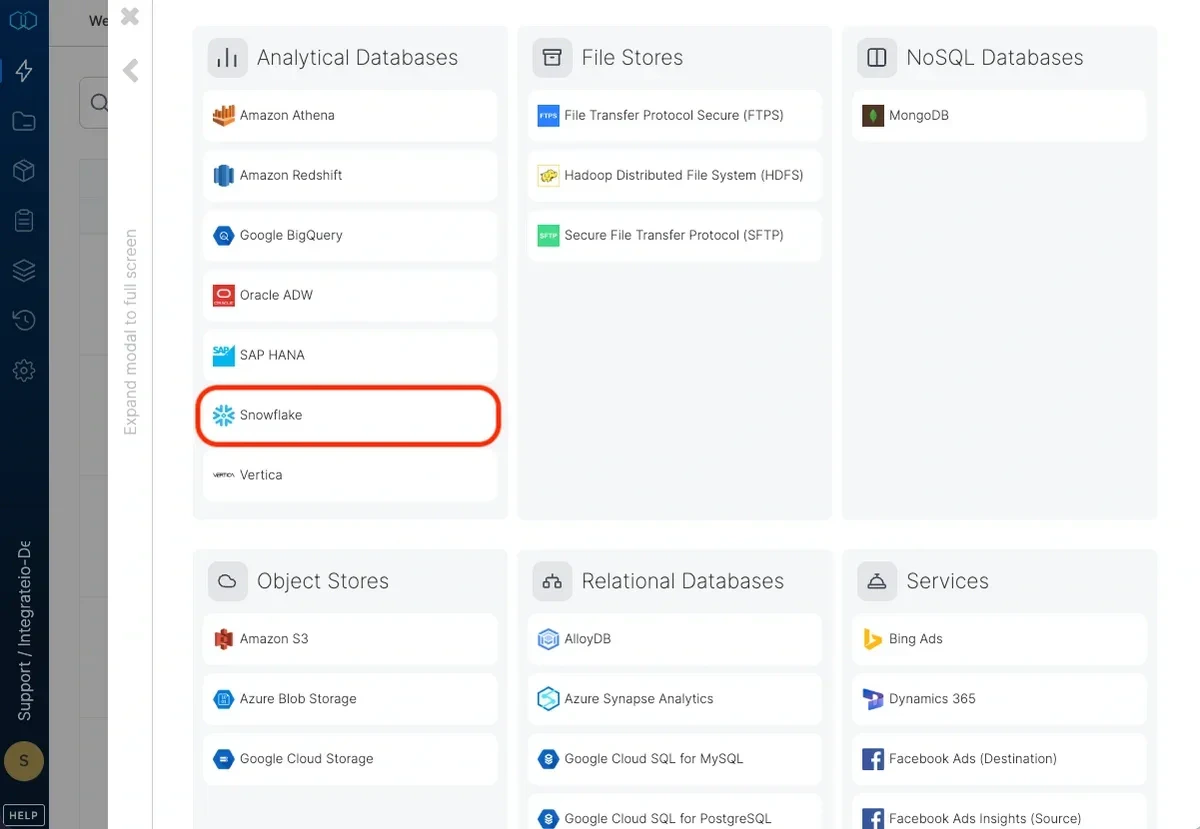Select Hadoop Distributed File System (HDFS)
Screen dimensions: 1200x829
(x=675, y=175)
